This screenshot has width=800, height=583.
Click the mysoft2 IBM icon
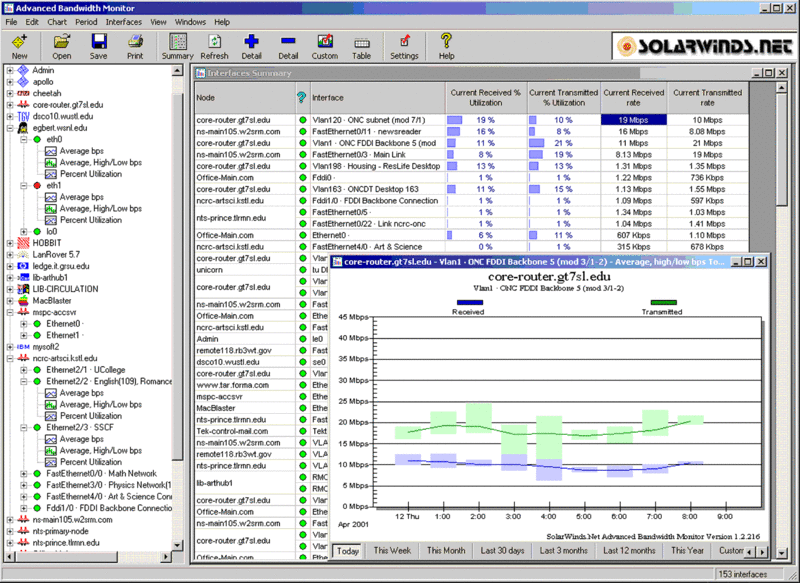23,347
